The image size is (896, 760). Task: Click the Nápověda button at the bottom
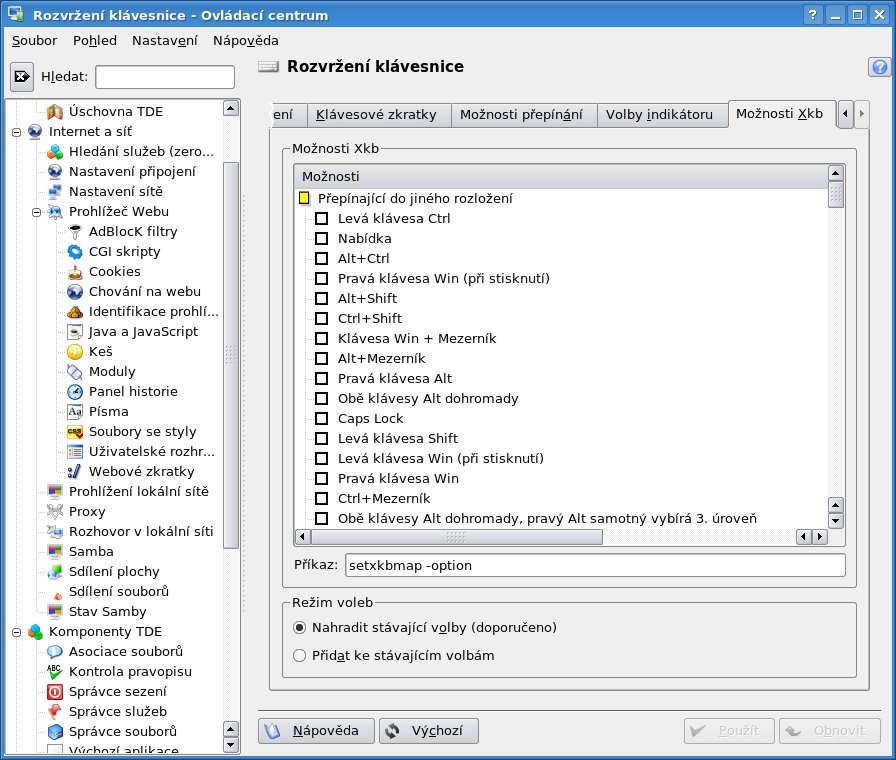tap(316, 731)
